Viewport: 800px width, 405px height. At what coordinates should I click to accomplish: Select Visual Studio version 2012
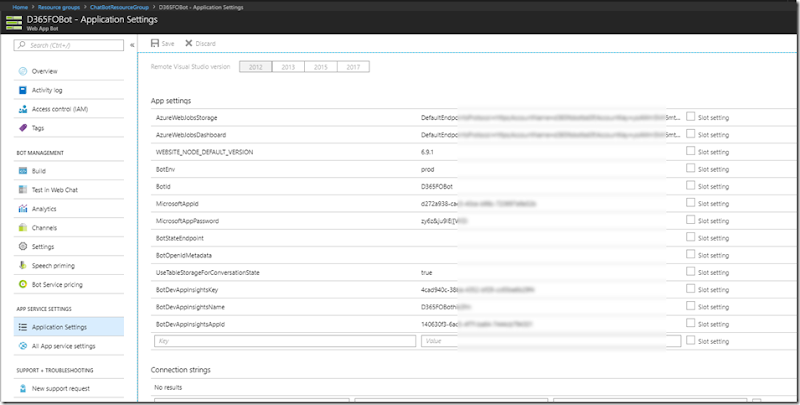click(x=256, y=67)
